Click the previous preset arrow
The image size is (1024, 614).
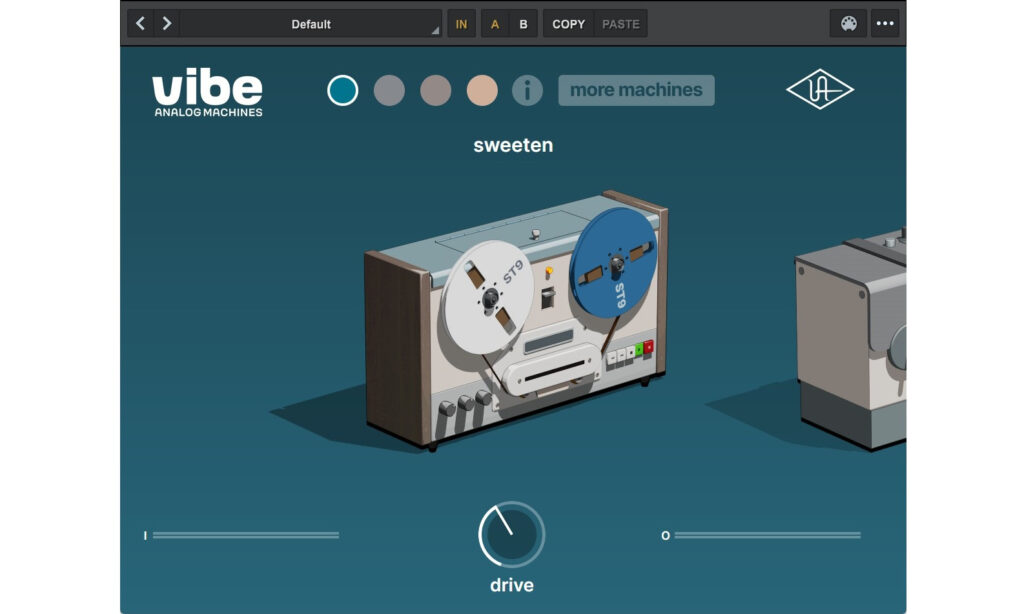[140, 24]
